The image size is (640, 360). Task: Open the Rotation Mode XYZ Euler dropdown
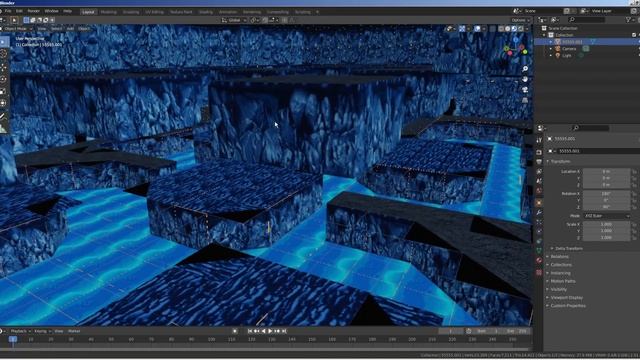(x=607, y=216)
